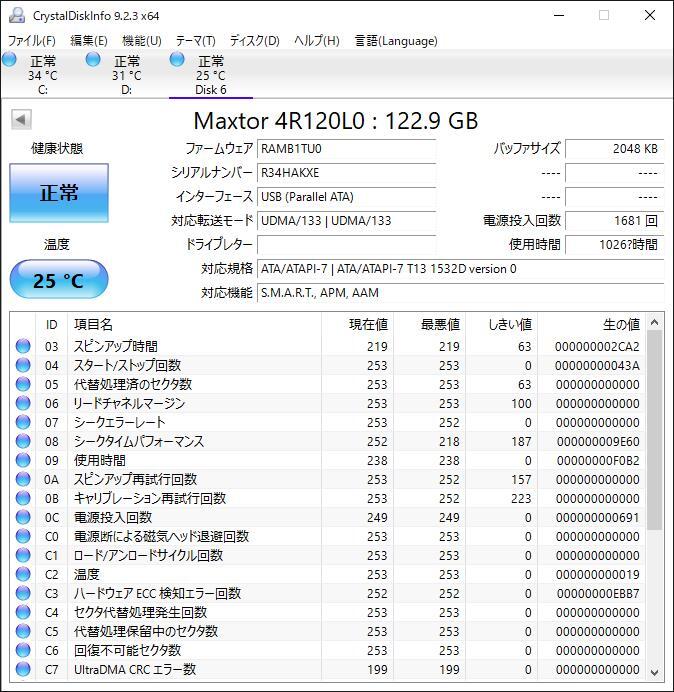Viewport: 674px width, 692px height.
Task: Select the スピンアップ時間 row name
Action: coord(116,346)
